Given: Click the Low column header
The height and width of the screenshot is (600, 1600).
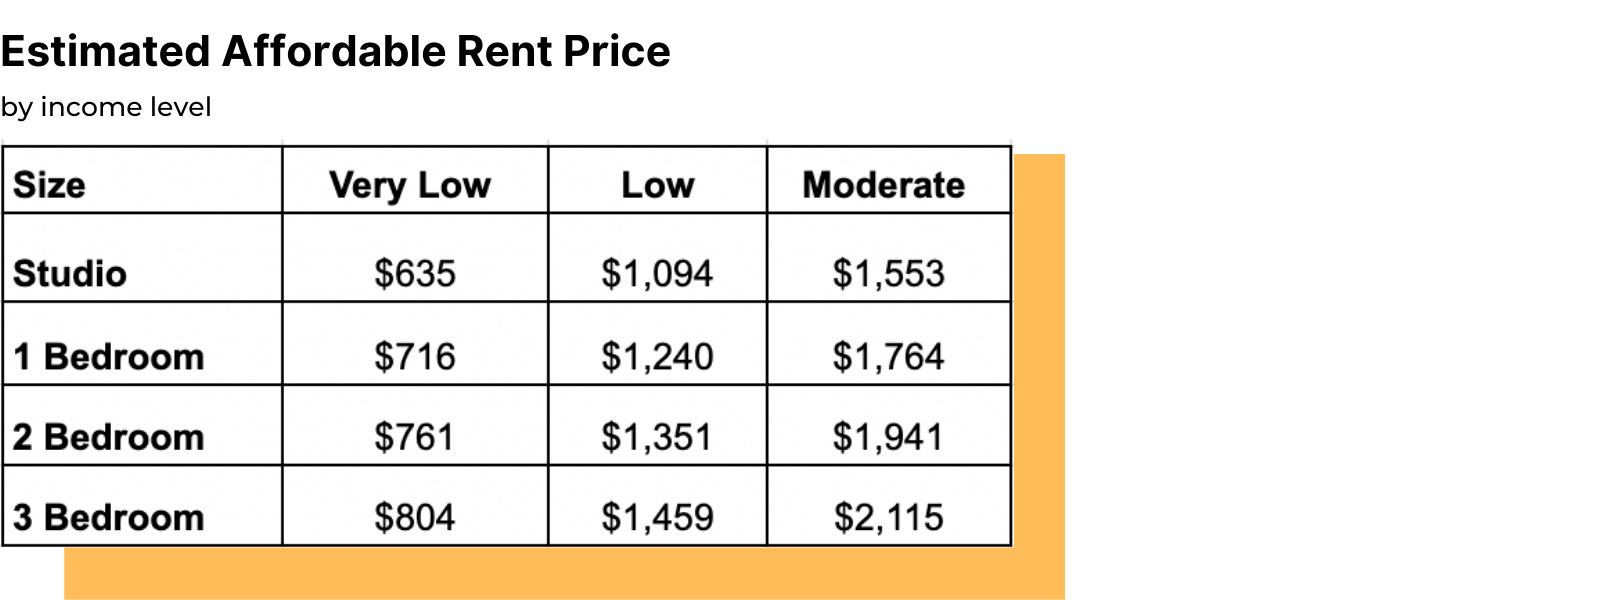Looking at the screenshot, I should point(657,185).
